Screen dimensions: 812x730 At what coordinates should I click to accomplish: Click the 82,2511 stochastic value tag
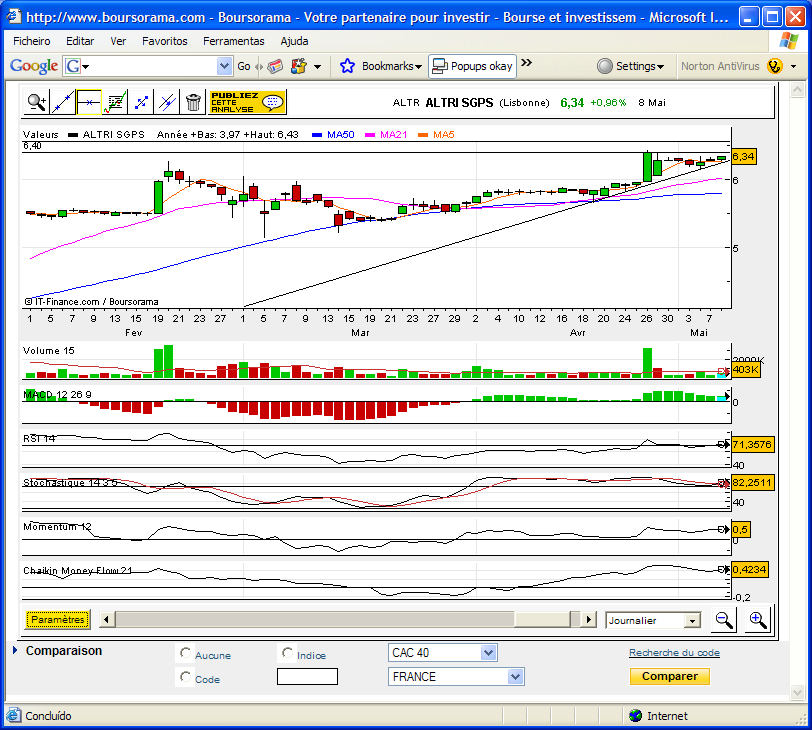click(x=752, y=483)
